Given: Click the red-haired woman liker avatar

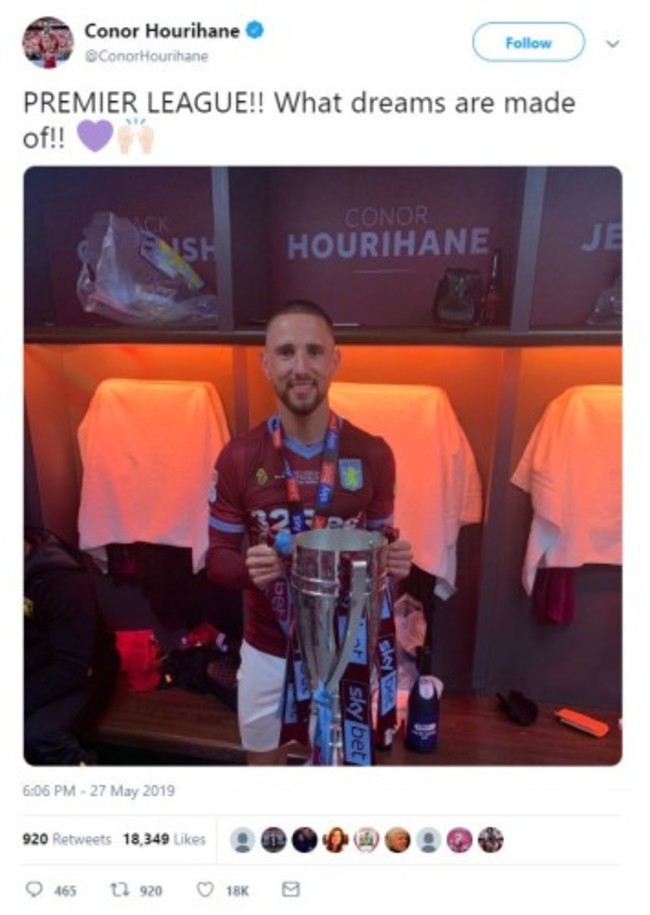Looking at the screenshot, I should pyautogui.click(x=335, y=840).
